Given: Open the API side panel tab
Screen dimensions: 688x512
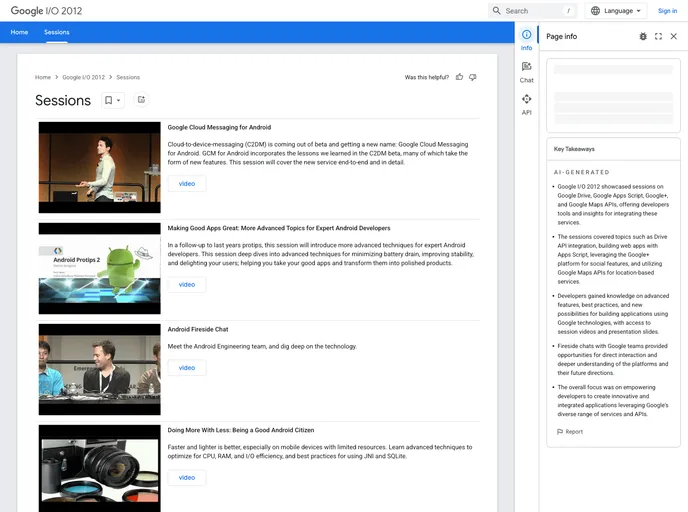Looking at the screenshot, I should point(527,104).
